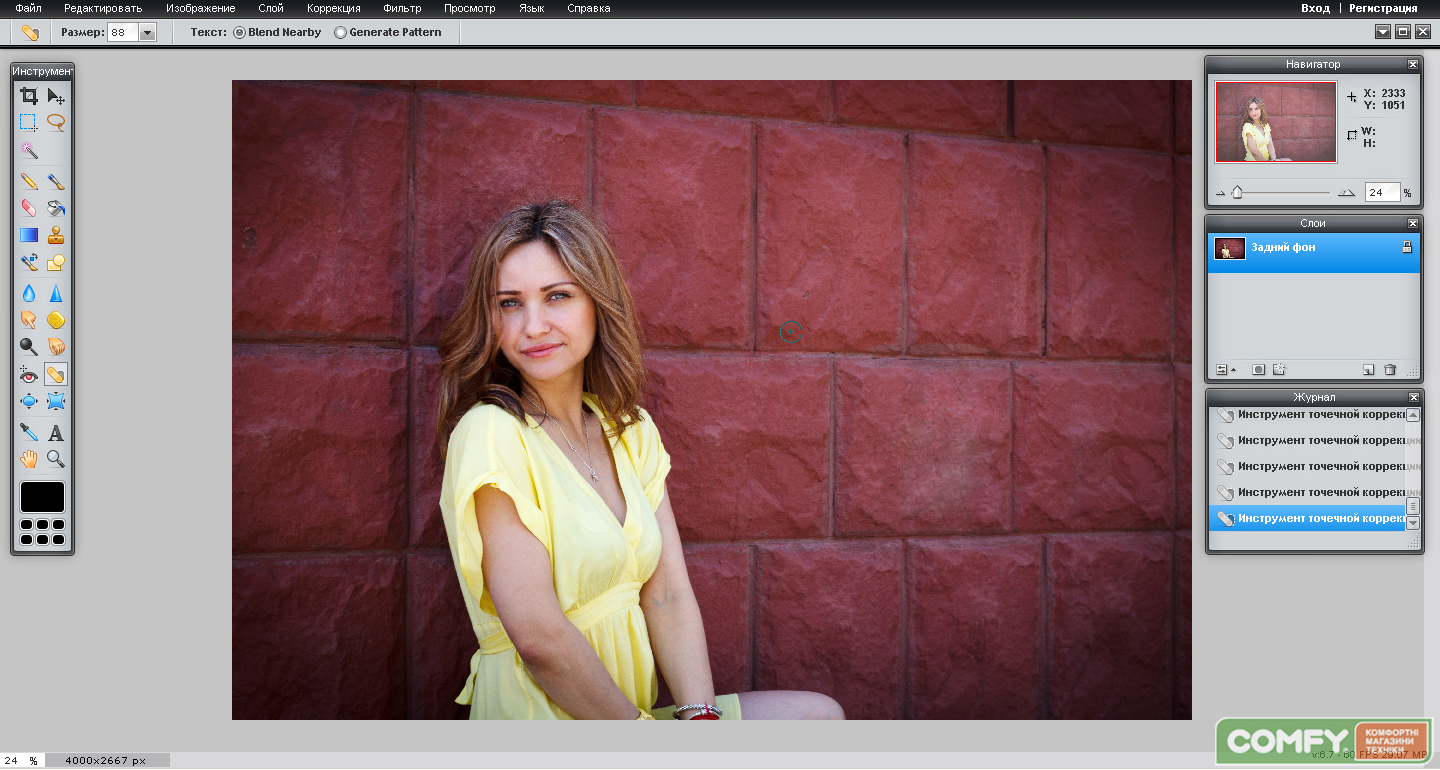Select the pink Eraser tool
The width and height of the screenshot is (1440, 770).
pos(29,208)
